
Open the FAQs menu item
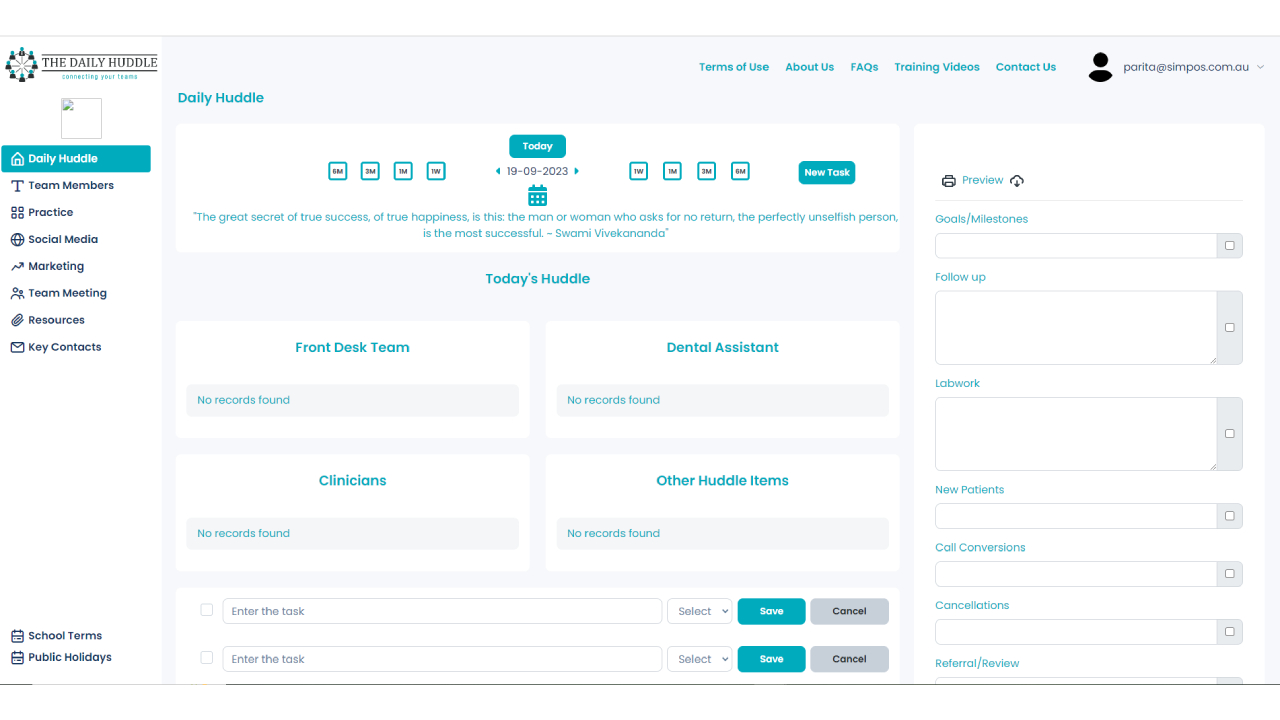tap(864, 67)
